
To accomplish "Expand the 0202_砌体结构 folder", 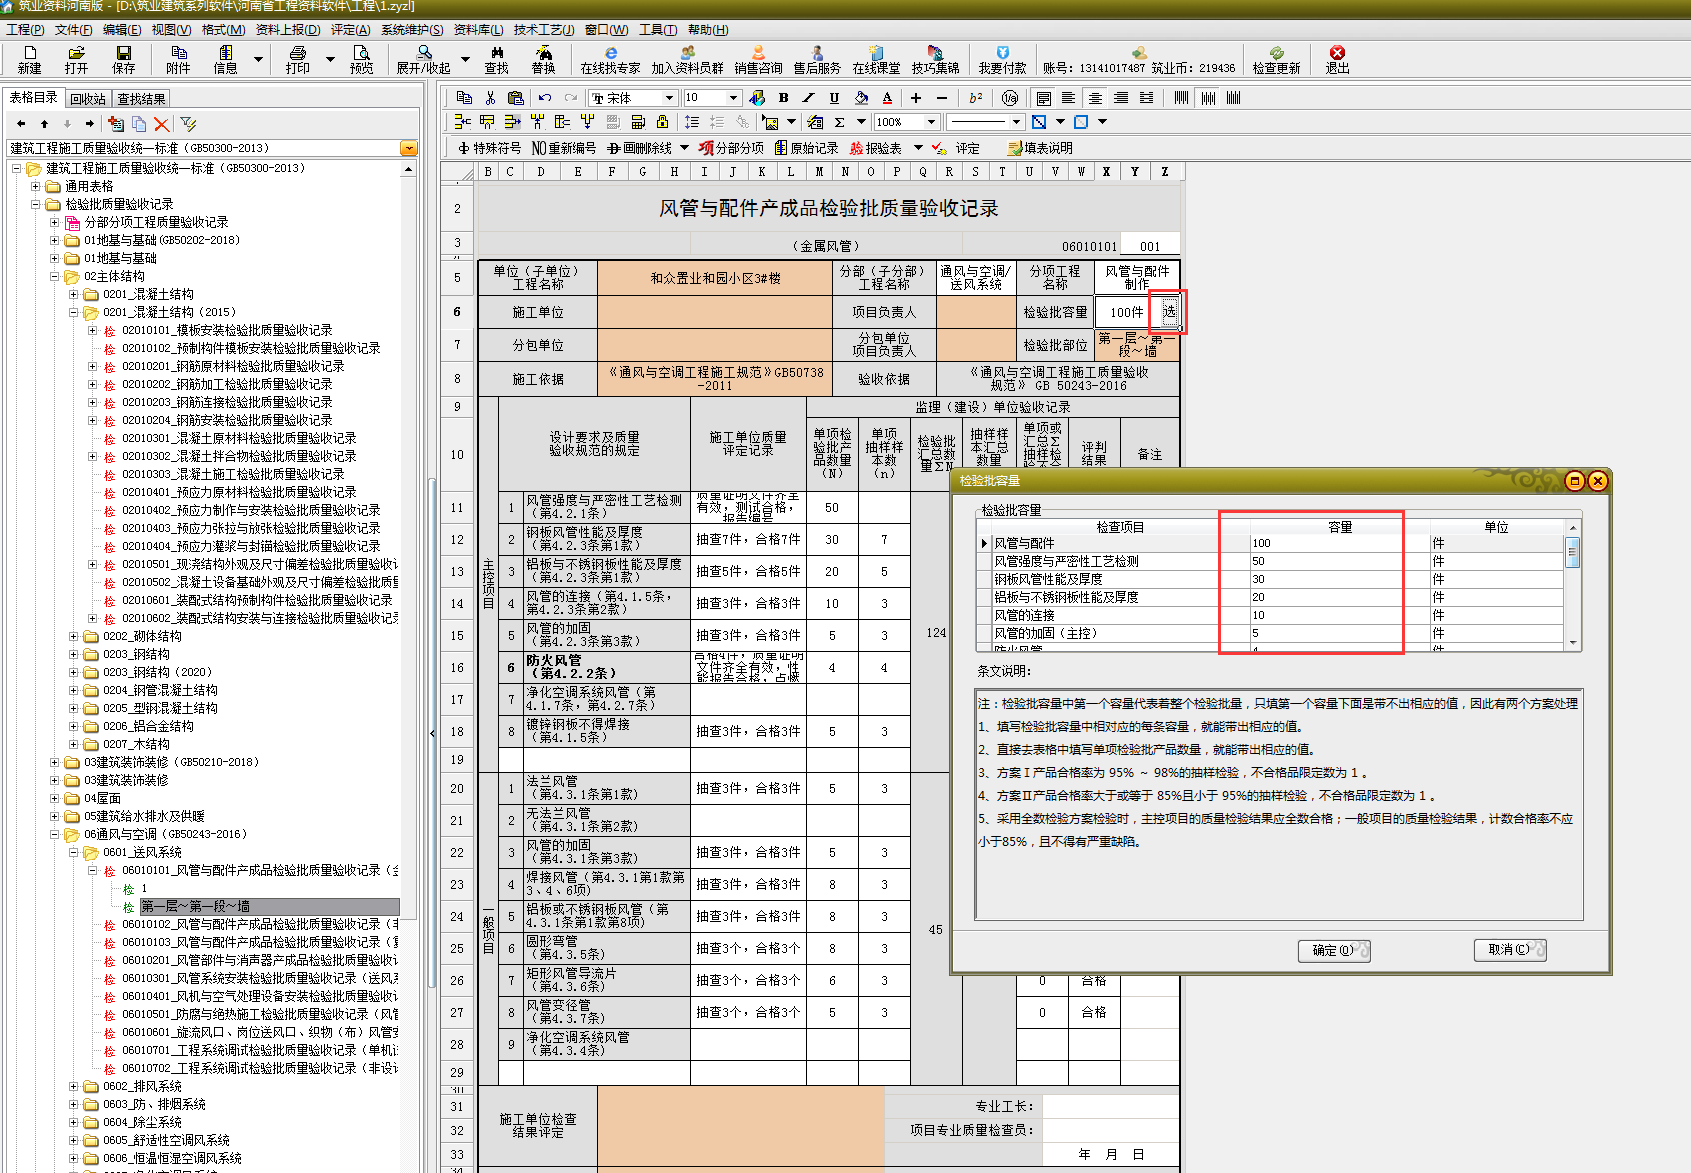I will (74, 636).
